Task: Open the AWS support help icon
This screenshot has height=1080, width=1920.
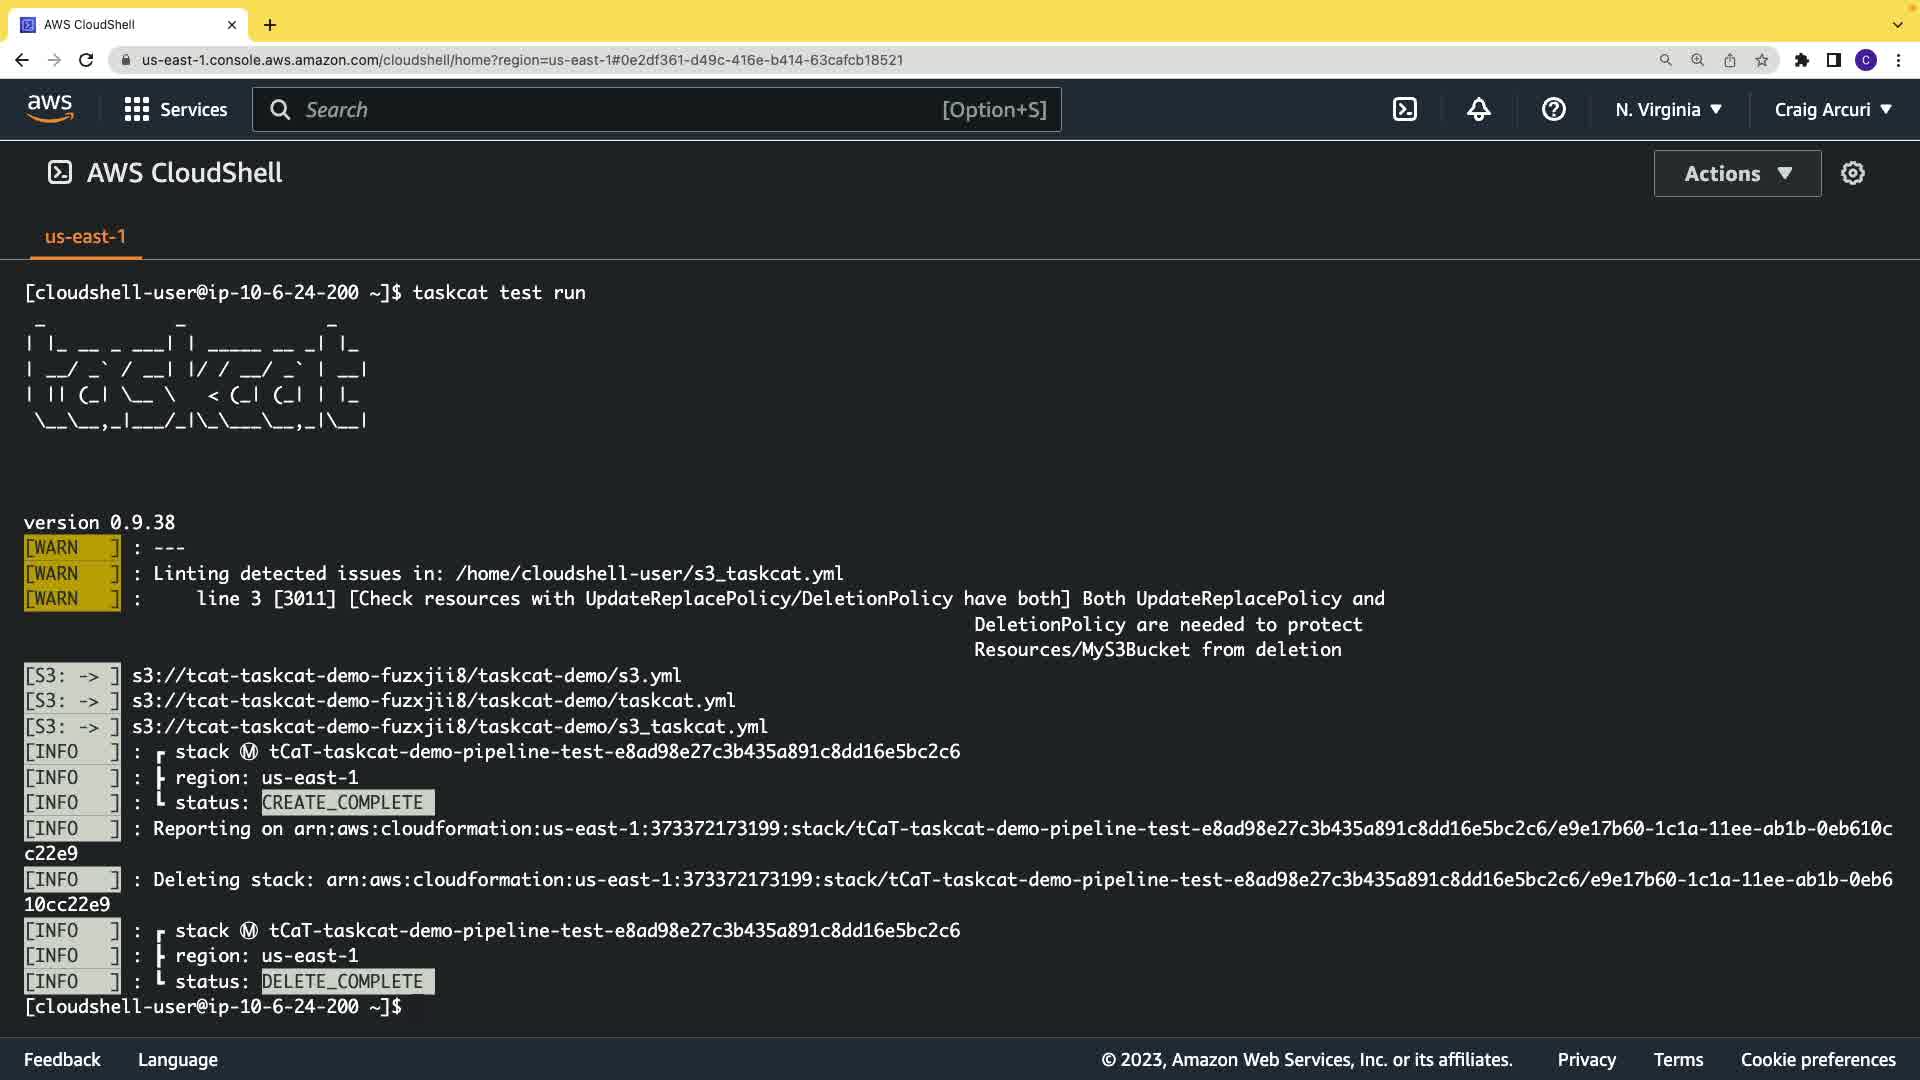Action: 1553,110
